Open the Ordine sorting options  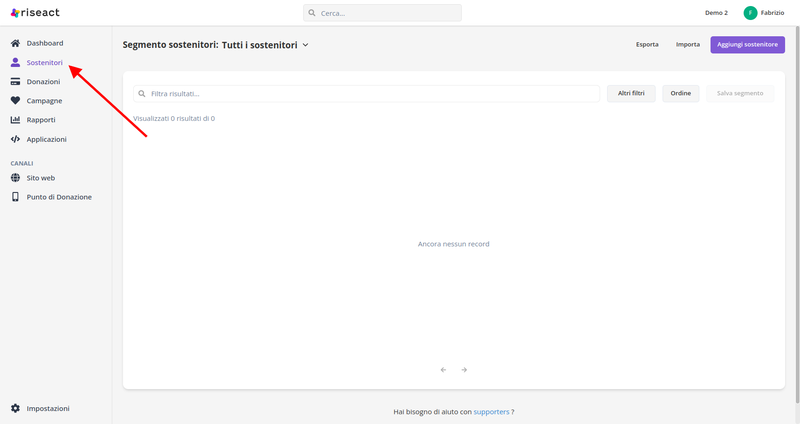[680, 93]
